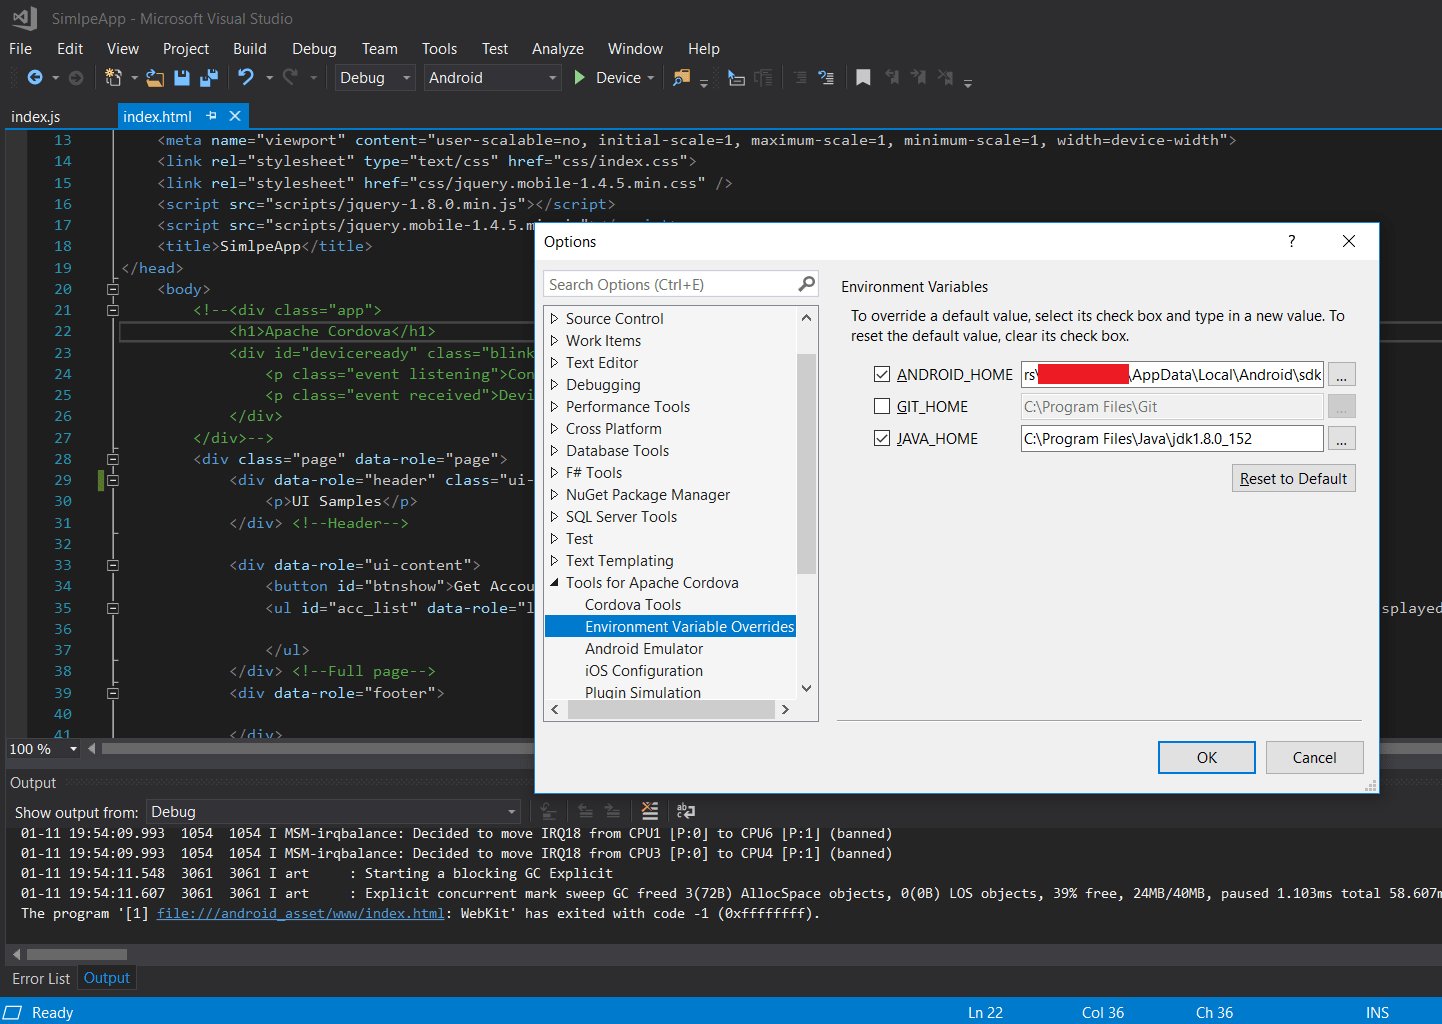The height and width of the screenshot is (1024, 1442).
Task: Click the Search Options input field
Action: 670,285
